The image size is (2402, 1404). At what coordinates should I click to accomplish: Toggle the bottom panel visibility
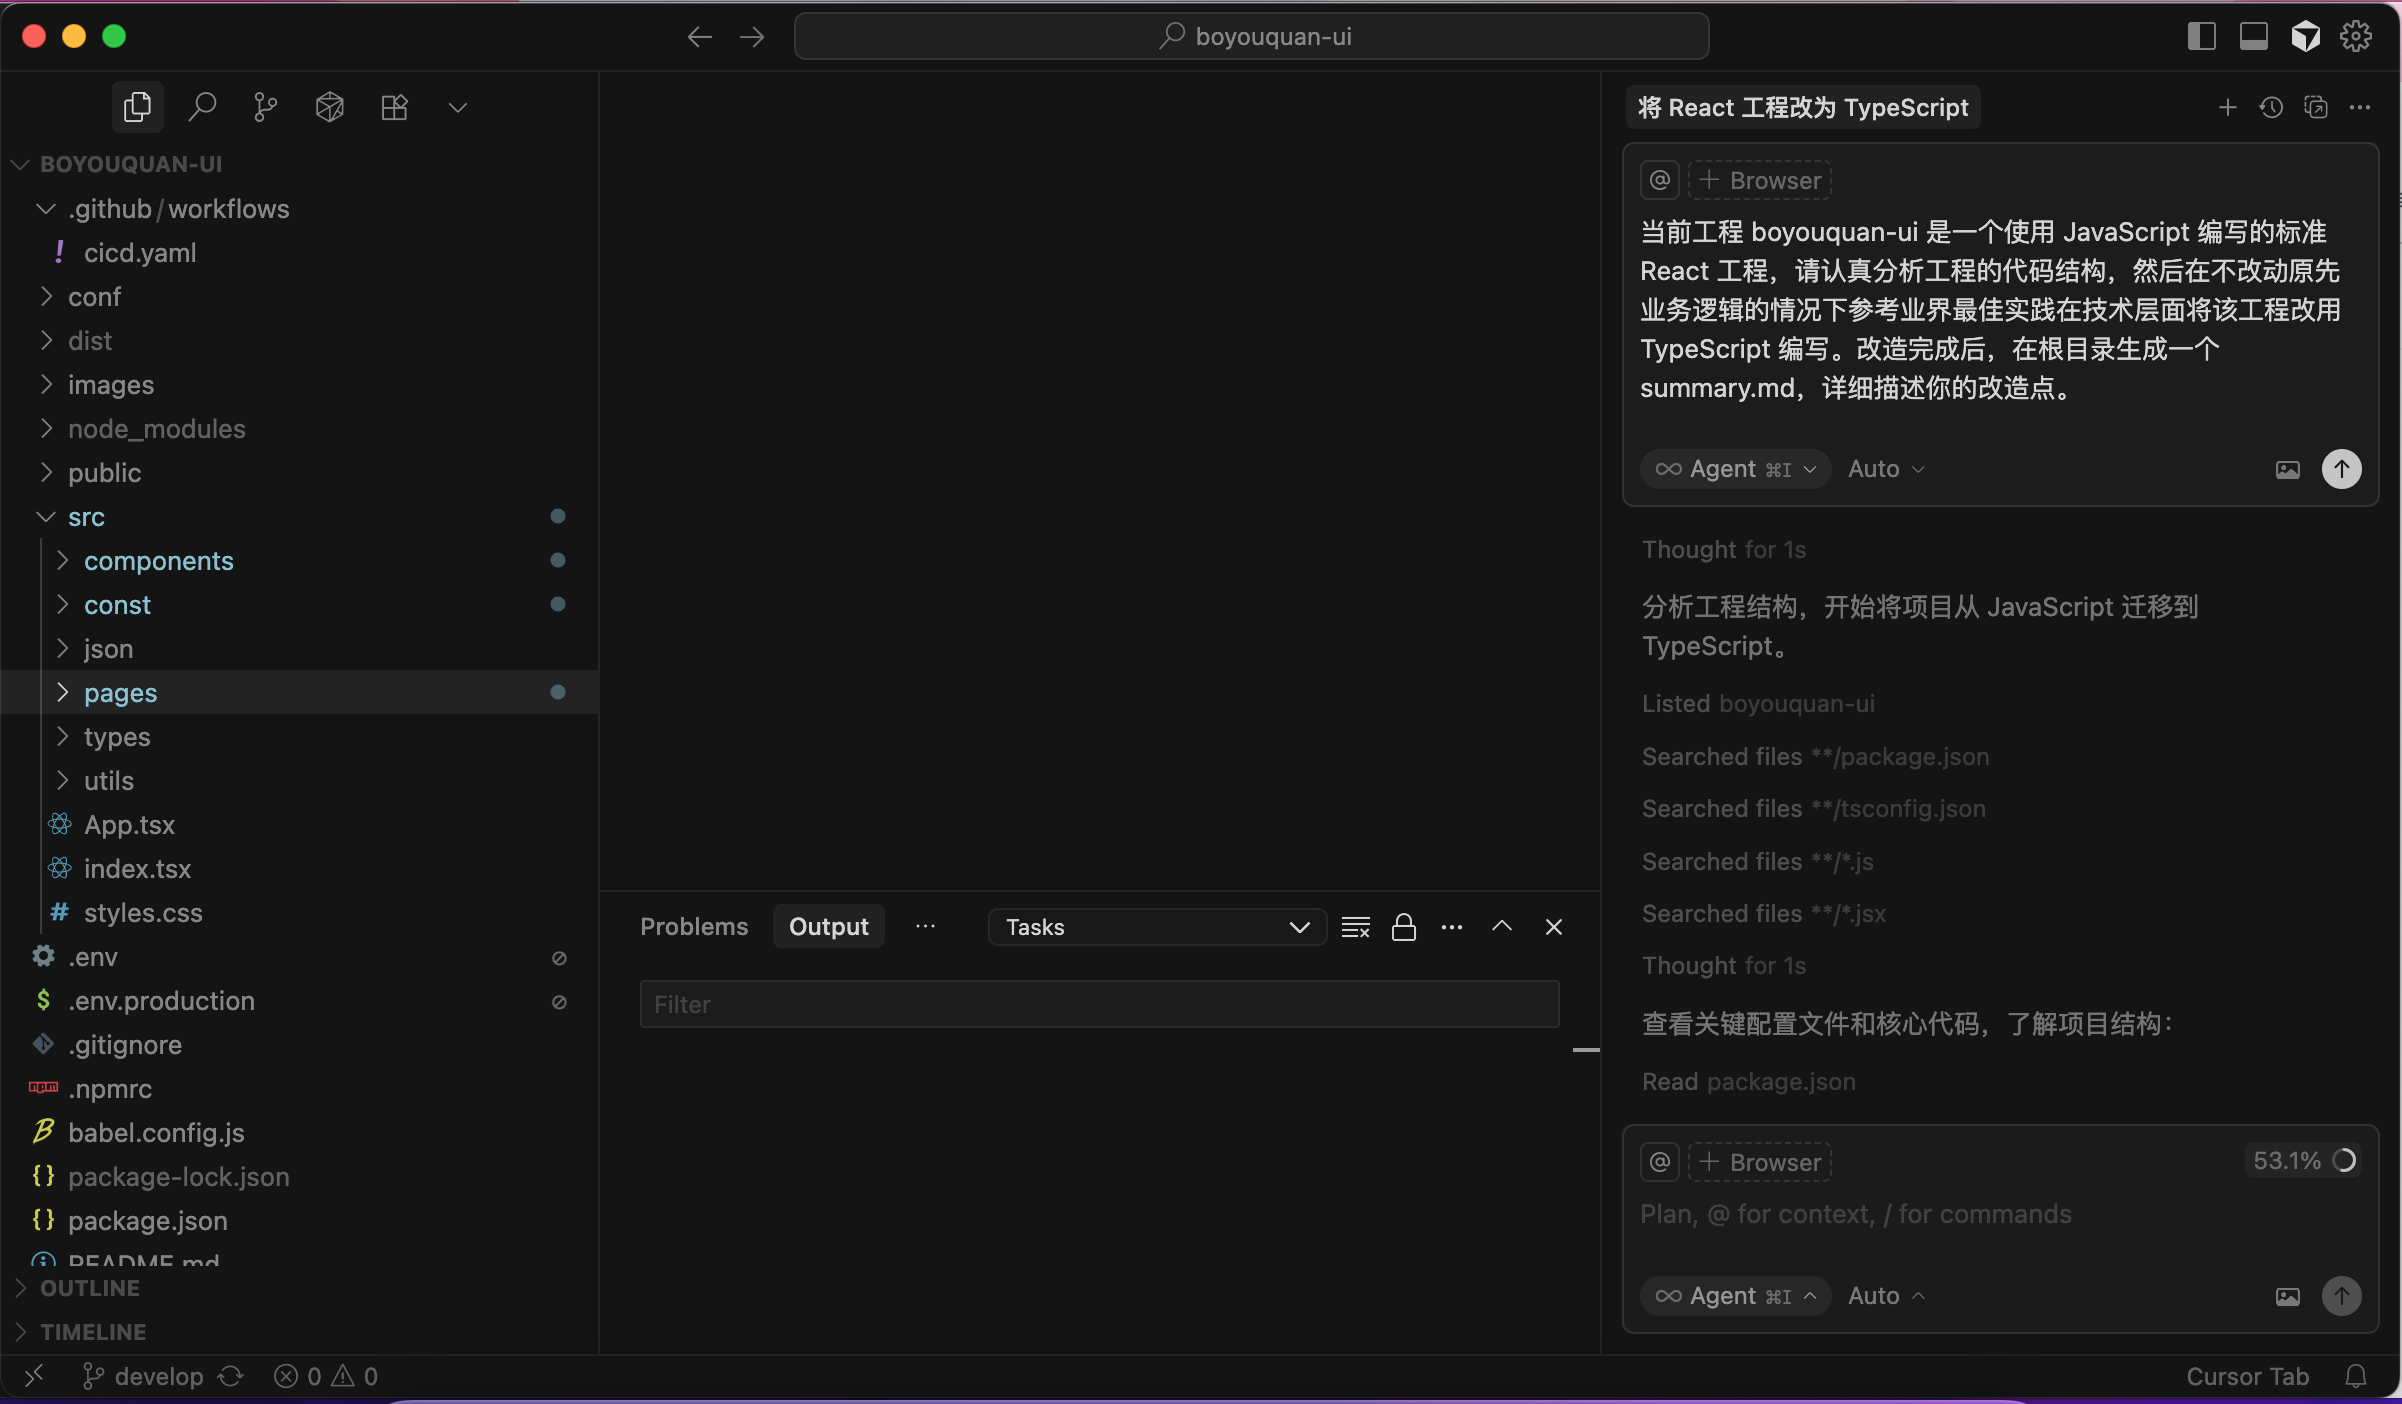coord(2253,36)
